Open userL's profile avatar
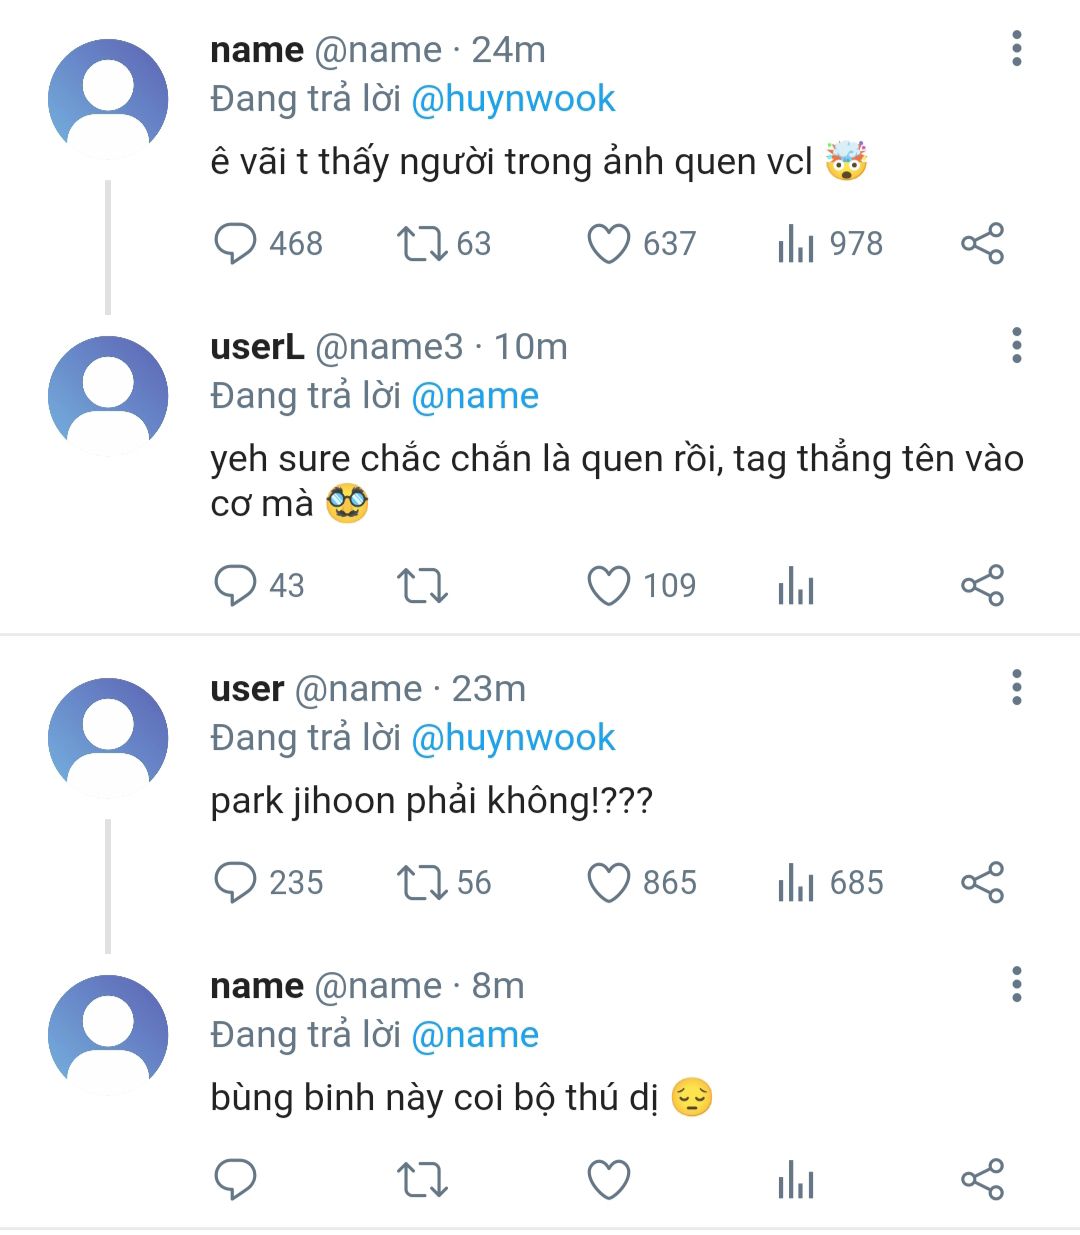 (x=108, y=395)
